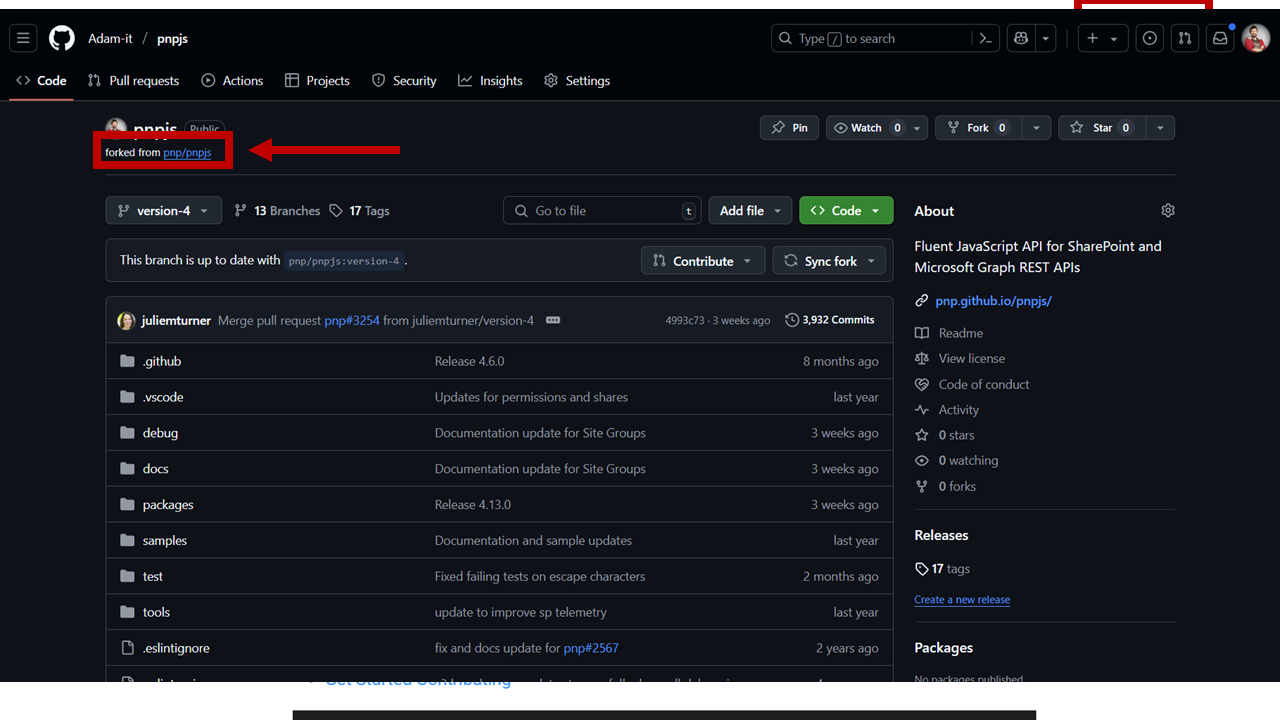Open the debug folder
The height and width of the screenshot is (720, 1280).
(160, 433)
